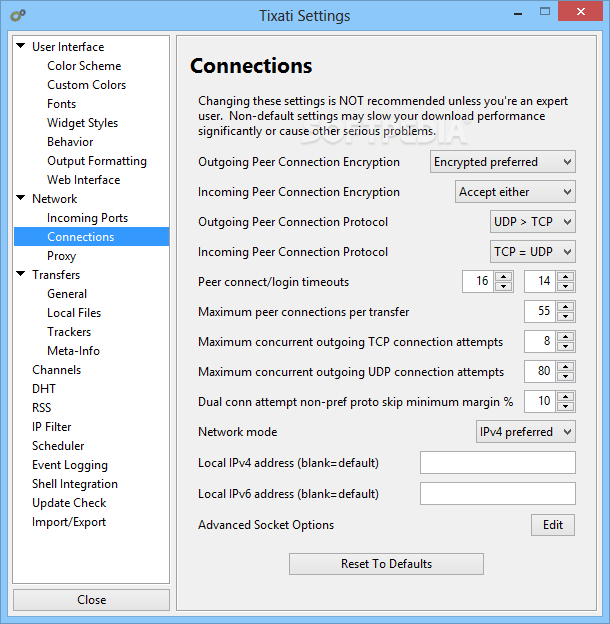This screenshot has width=610, height=624.
Task: Open the Color Scheme settings page
Action: (x=84, y=66)
